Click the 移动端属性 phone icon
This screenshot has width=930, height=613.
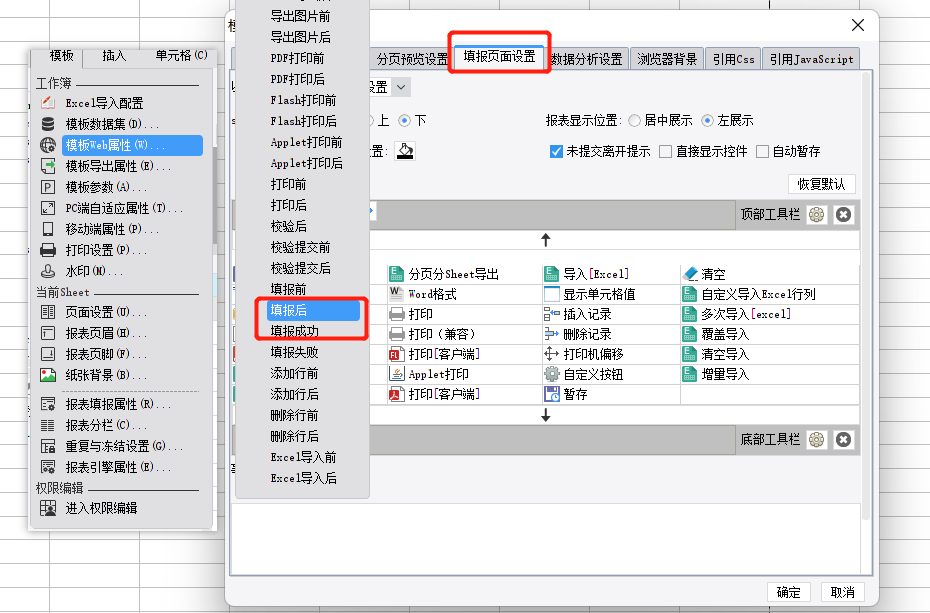click(x=48, y=229)
